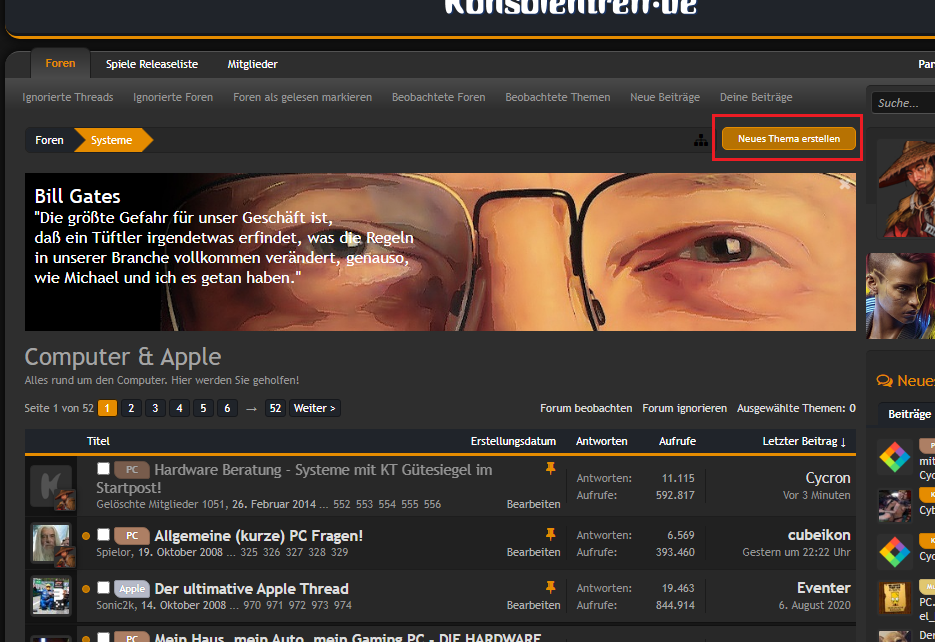Sort threads by Erstellungsdatum
This screenshot has height=642, width=935.
513,441
